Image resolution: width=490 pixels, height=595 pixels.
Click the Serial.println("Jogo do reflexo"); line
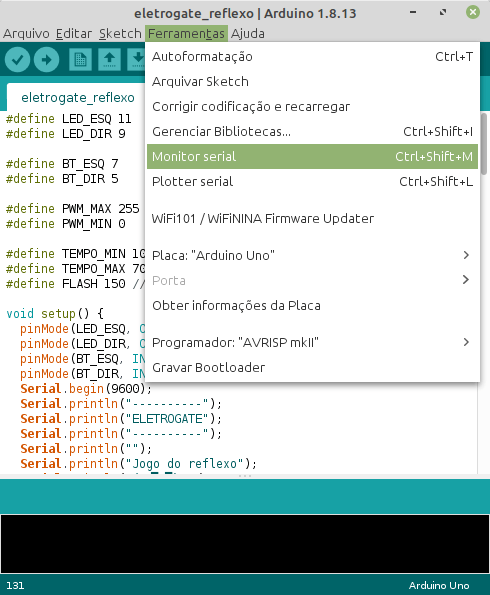pyautogui.click(x=138, y=464)
